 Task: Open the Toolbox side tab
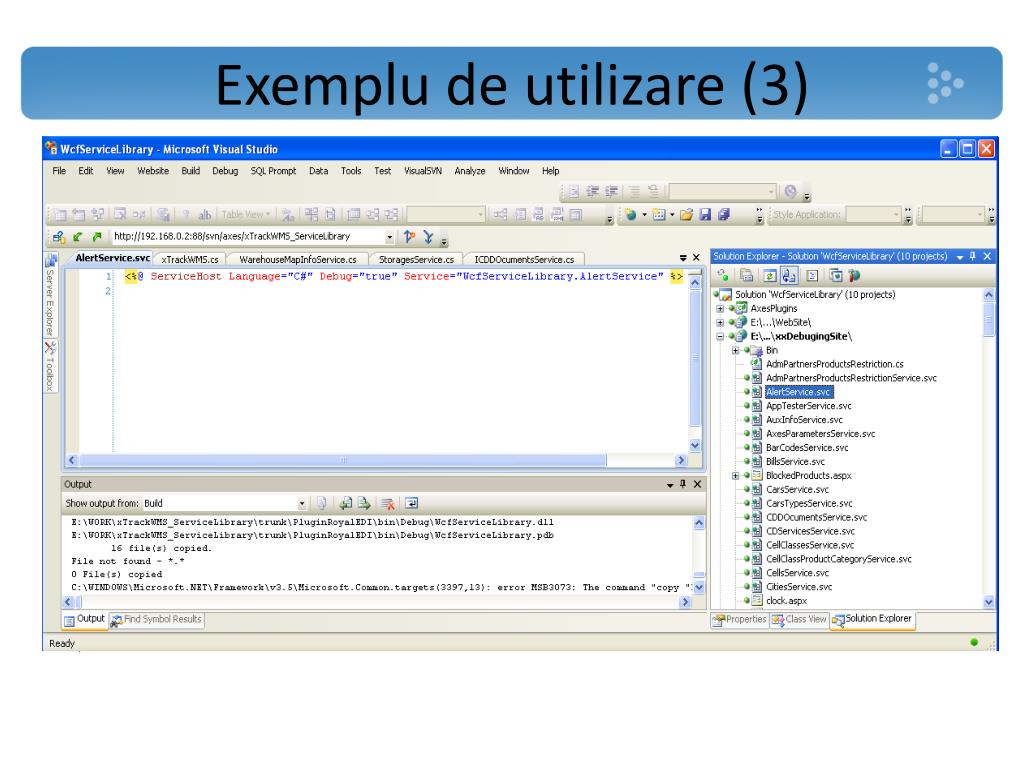[x=50, y=366]
